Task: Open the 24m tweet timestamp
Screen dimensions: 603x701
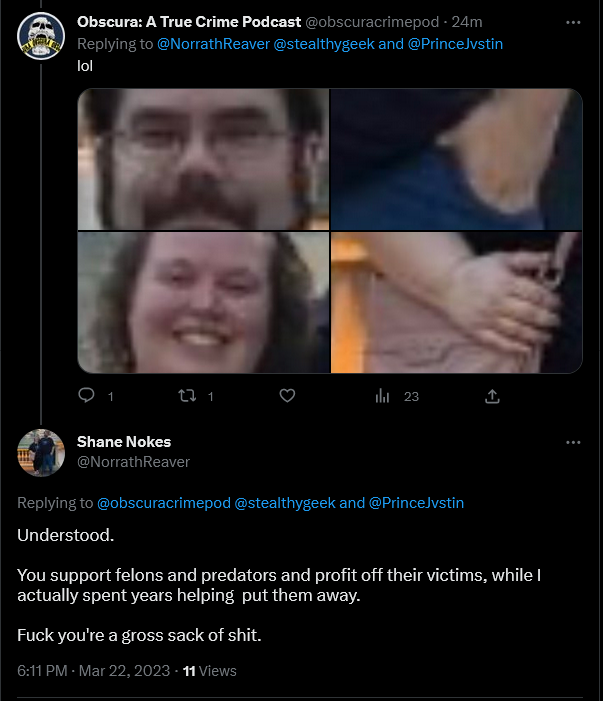Action: [x=467, y=22]
